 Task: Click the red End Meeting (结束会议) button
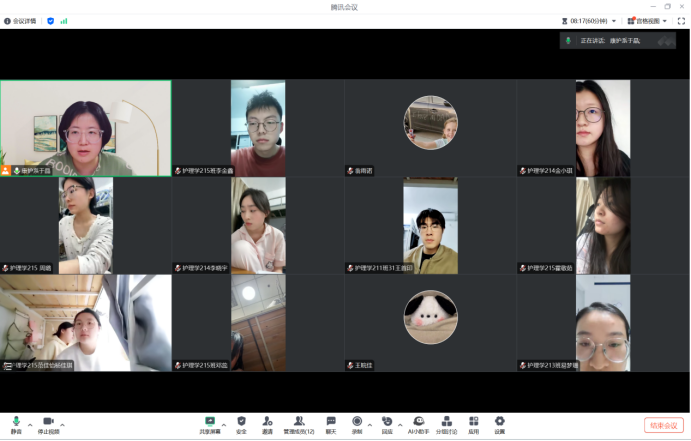pos(663,425)
